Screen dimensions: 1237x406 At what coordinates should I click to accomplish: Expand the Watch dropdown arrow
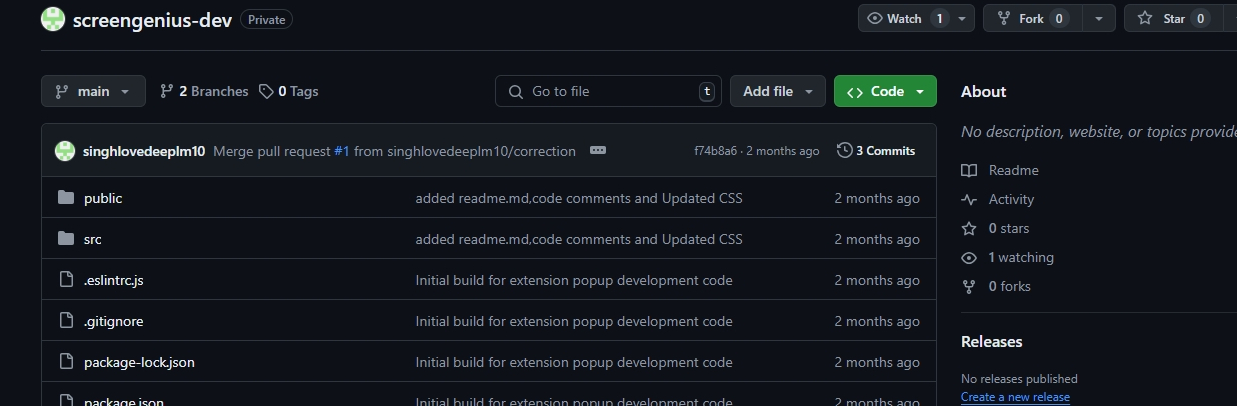tap(963, 19)
